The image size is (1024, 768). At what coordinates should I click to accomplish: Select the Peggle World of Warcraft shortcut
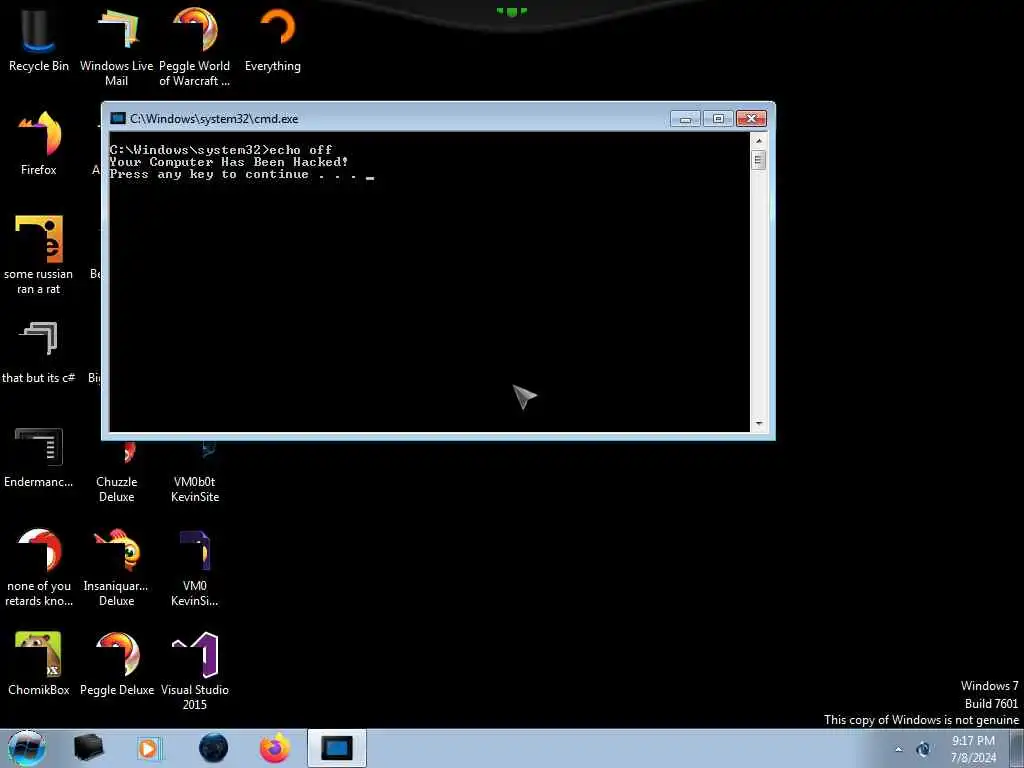195,46
